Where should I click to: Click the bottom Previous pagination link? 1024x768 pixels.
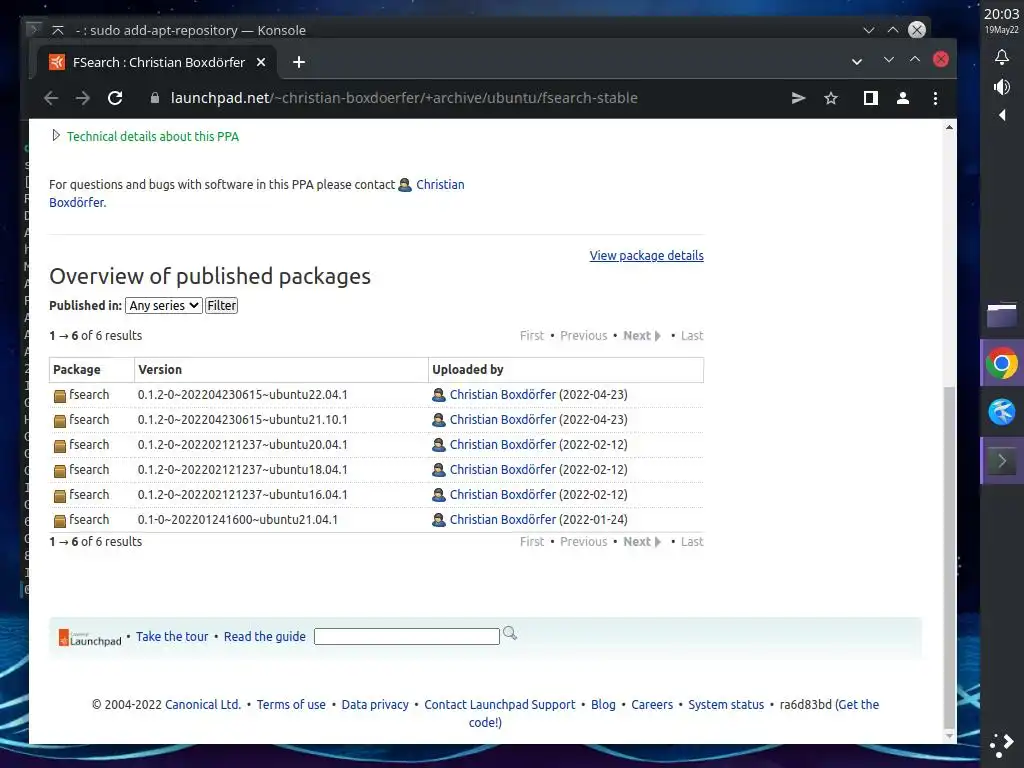click(583, 541)
